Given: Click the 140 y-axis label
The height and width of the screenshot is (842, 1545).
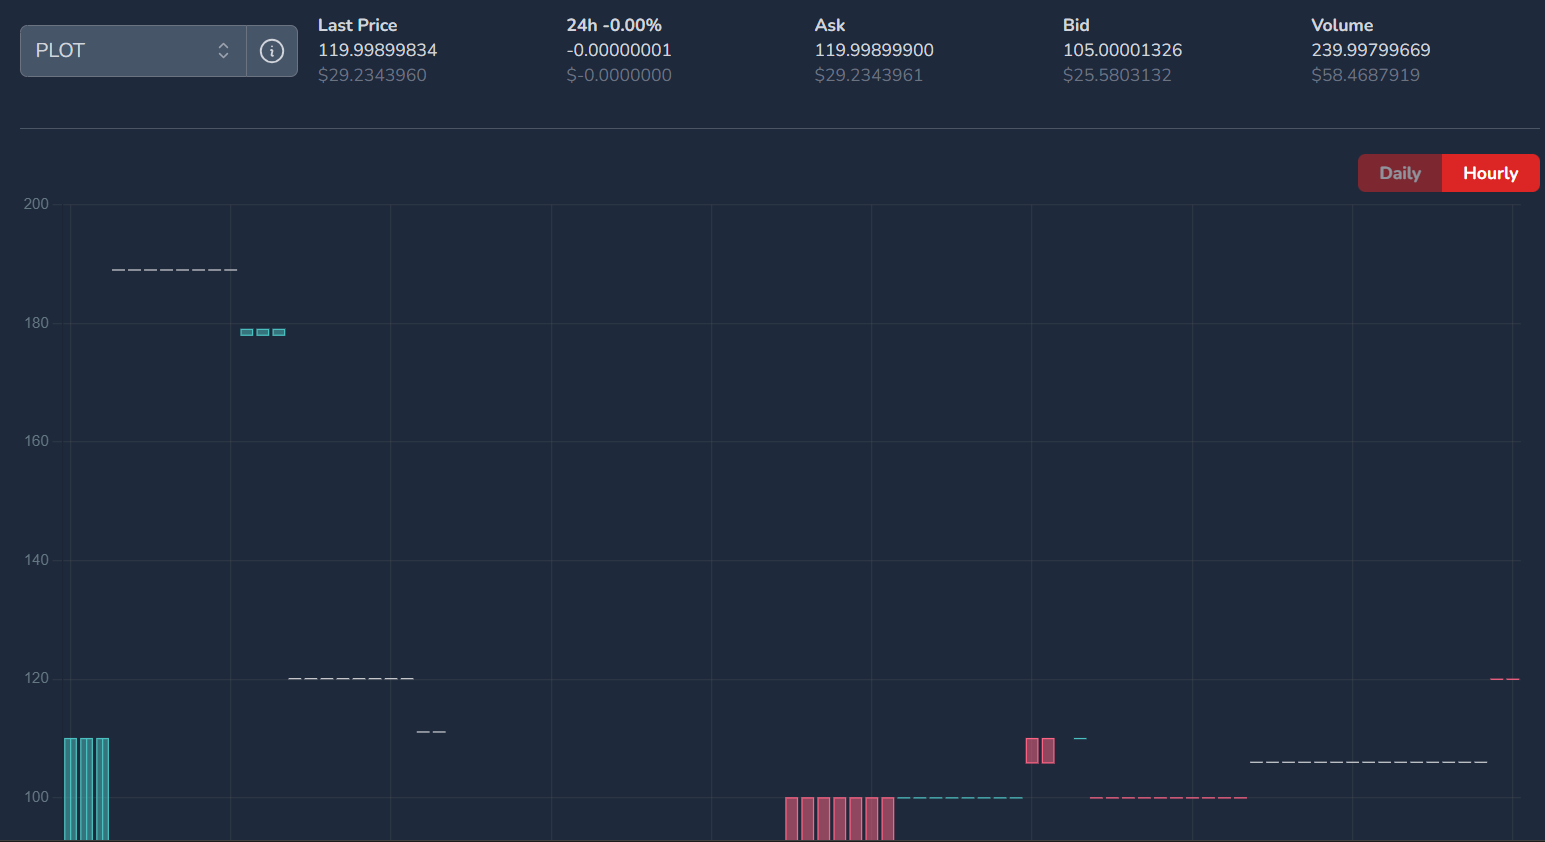Looking at the screenshot, I should coord(36,560).
